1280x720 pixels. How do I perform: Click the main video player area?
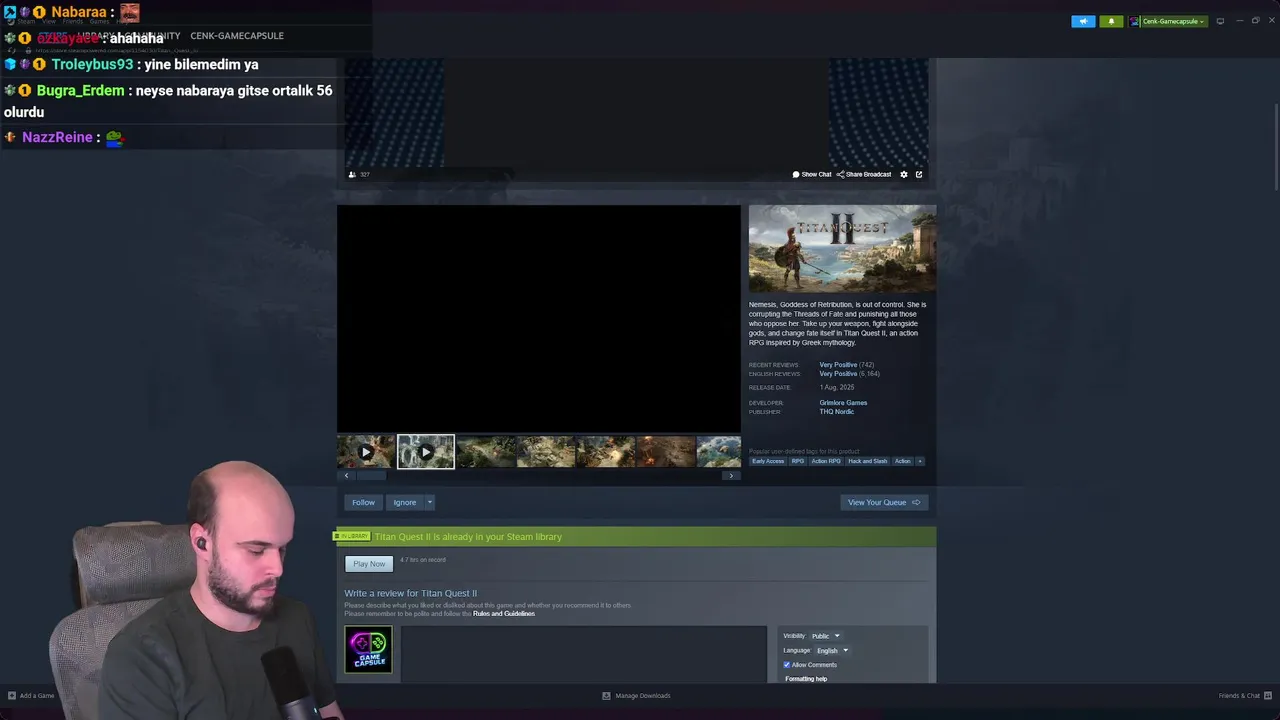(x=539, y=319)
